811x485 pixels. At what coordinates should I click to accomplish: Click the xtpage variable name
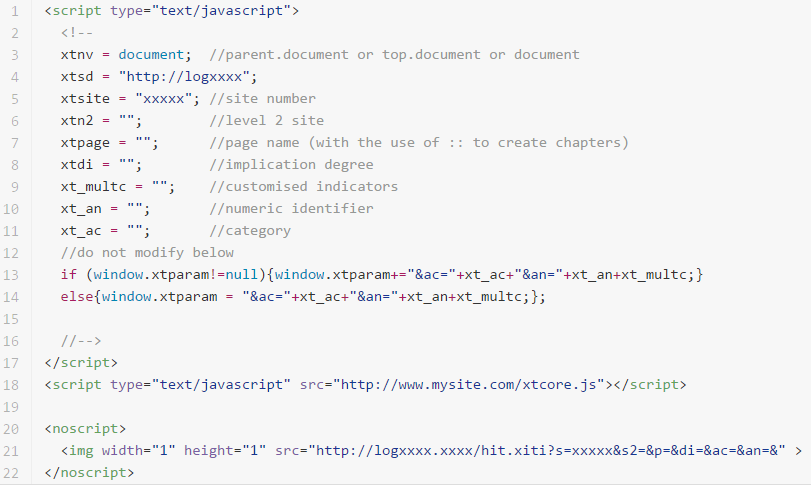(x=84, y=142)
